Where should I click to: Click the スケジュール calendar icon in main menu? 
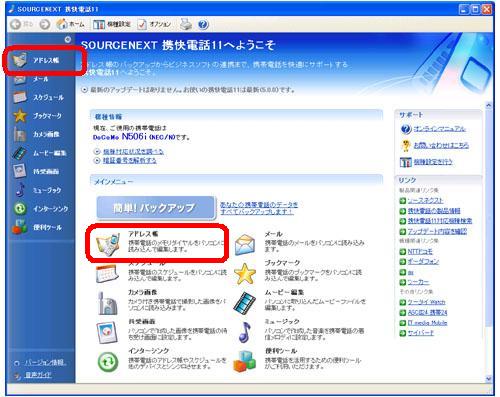point(107,273)
